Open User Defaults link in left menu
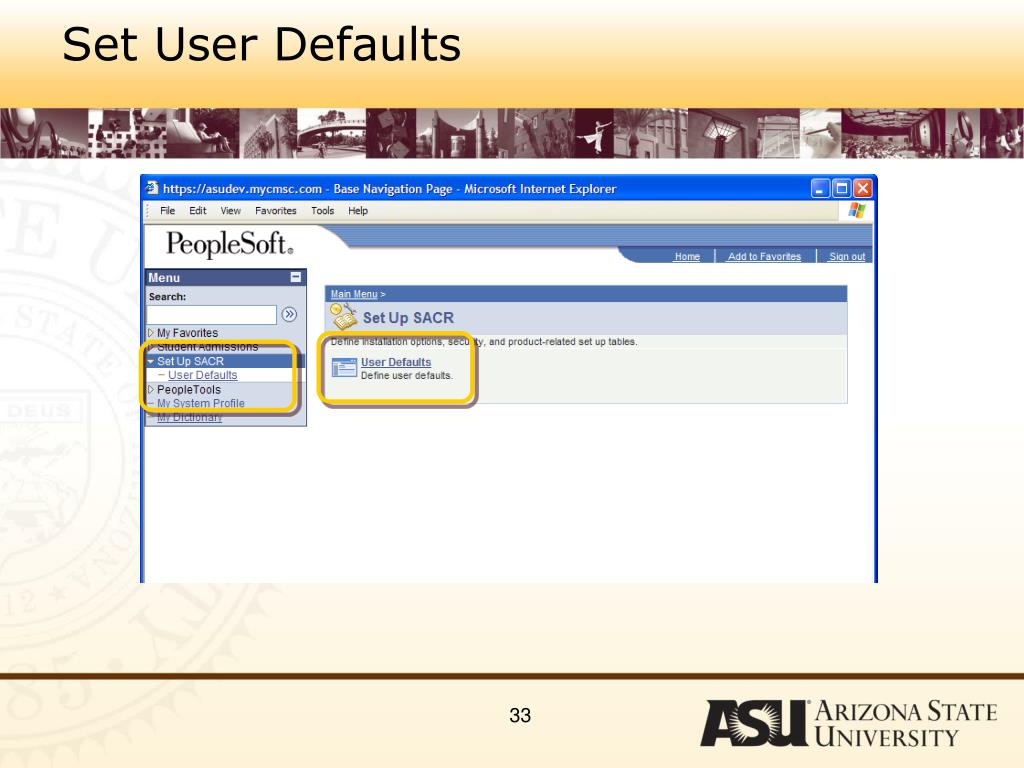Image resolution: width=1024 pixels, height=768 pixels. click(202, 375)
